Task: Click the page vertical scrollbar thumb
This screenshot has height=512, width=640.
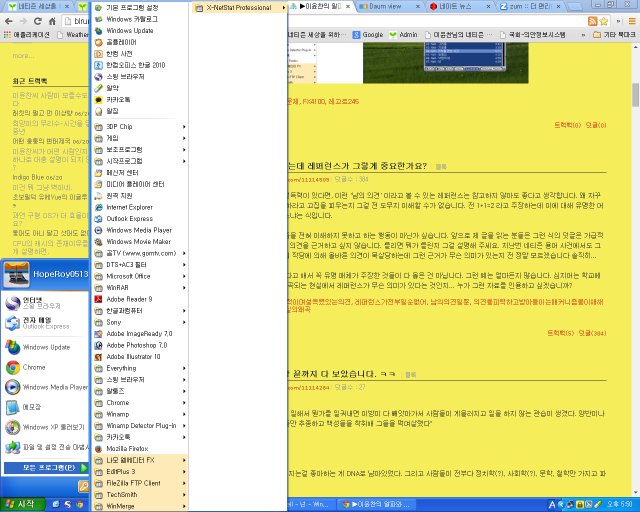Action: (636, 94)
